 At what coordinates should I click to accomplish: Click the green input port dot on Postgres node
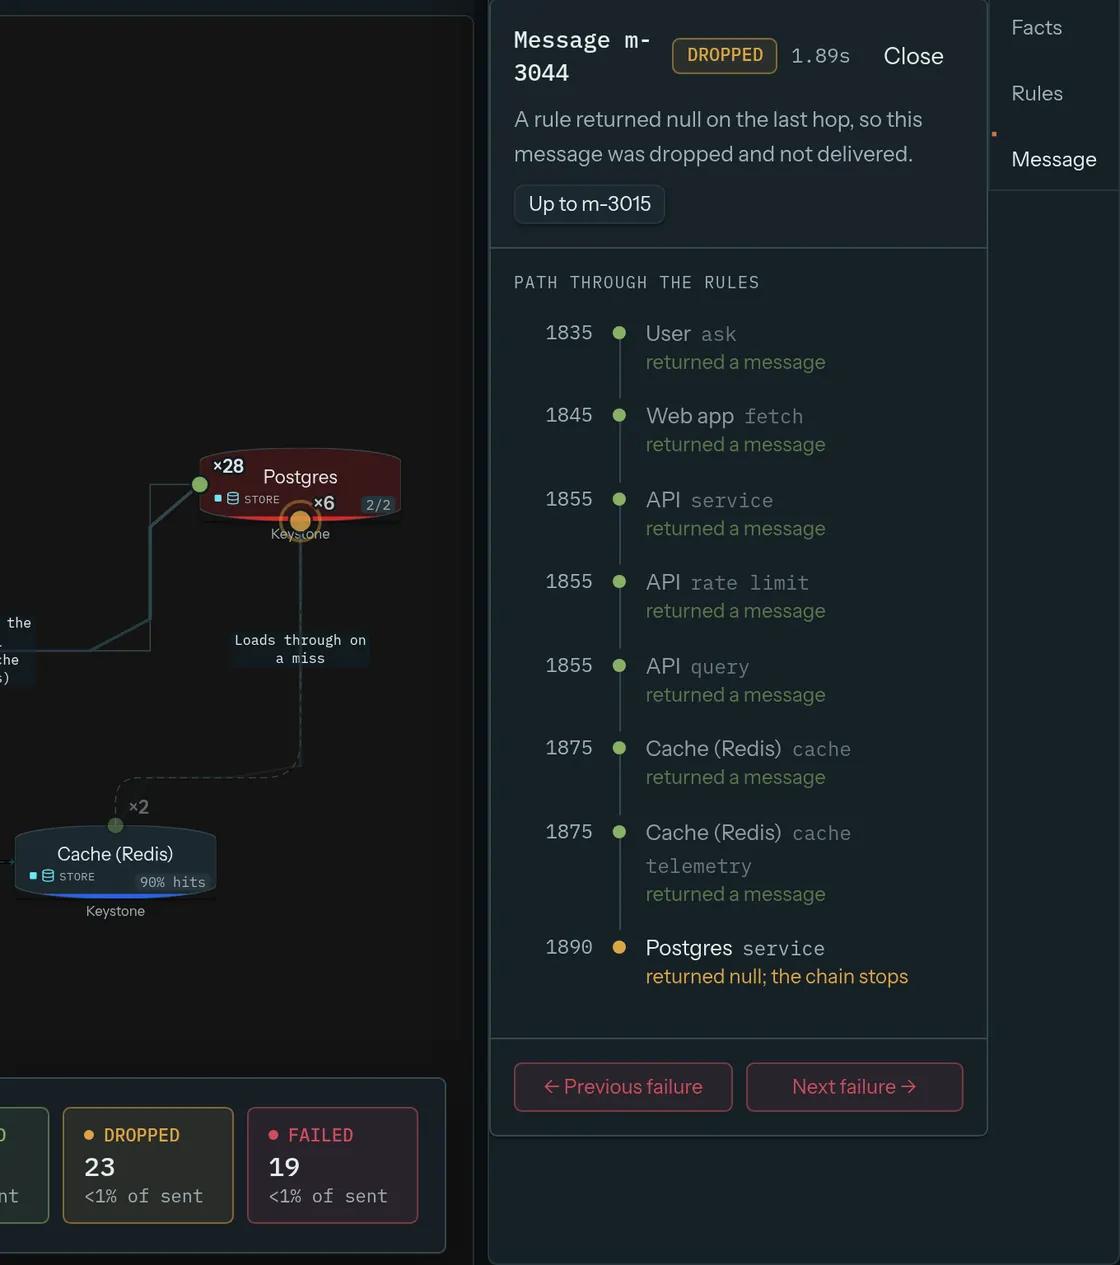(x=200, y=485)
